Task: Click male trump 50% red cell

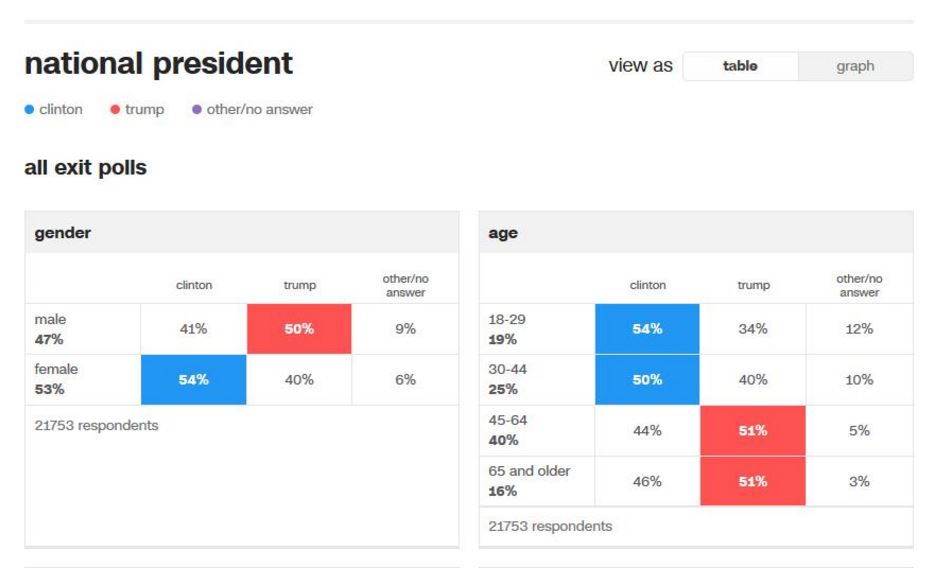Action: pyautogui.click(x=299, y=328)
